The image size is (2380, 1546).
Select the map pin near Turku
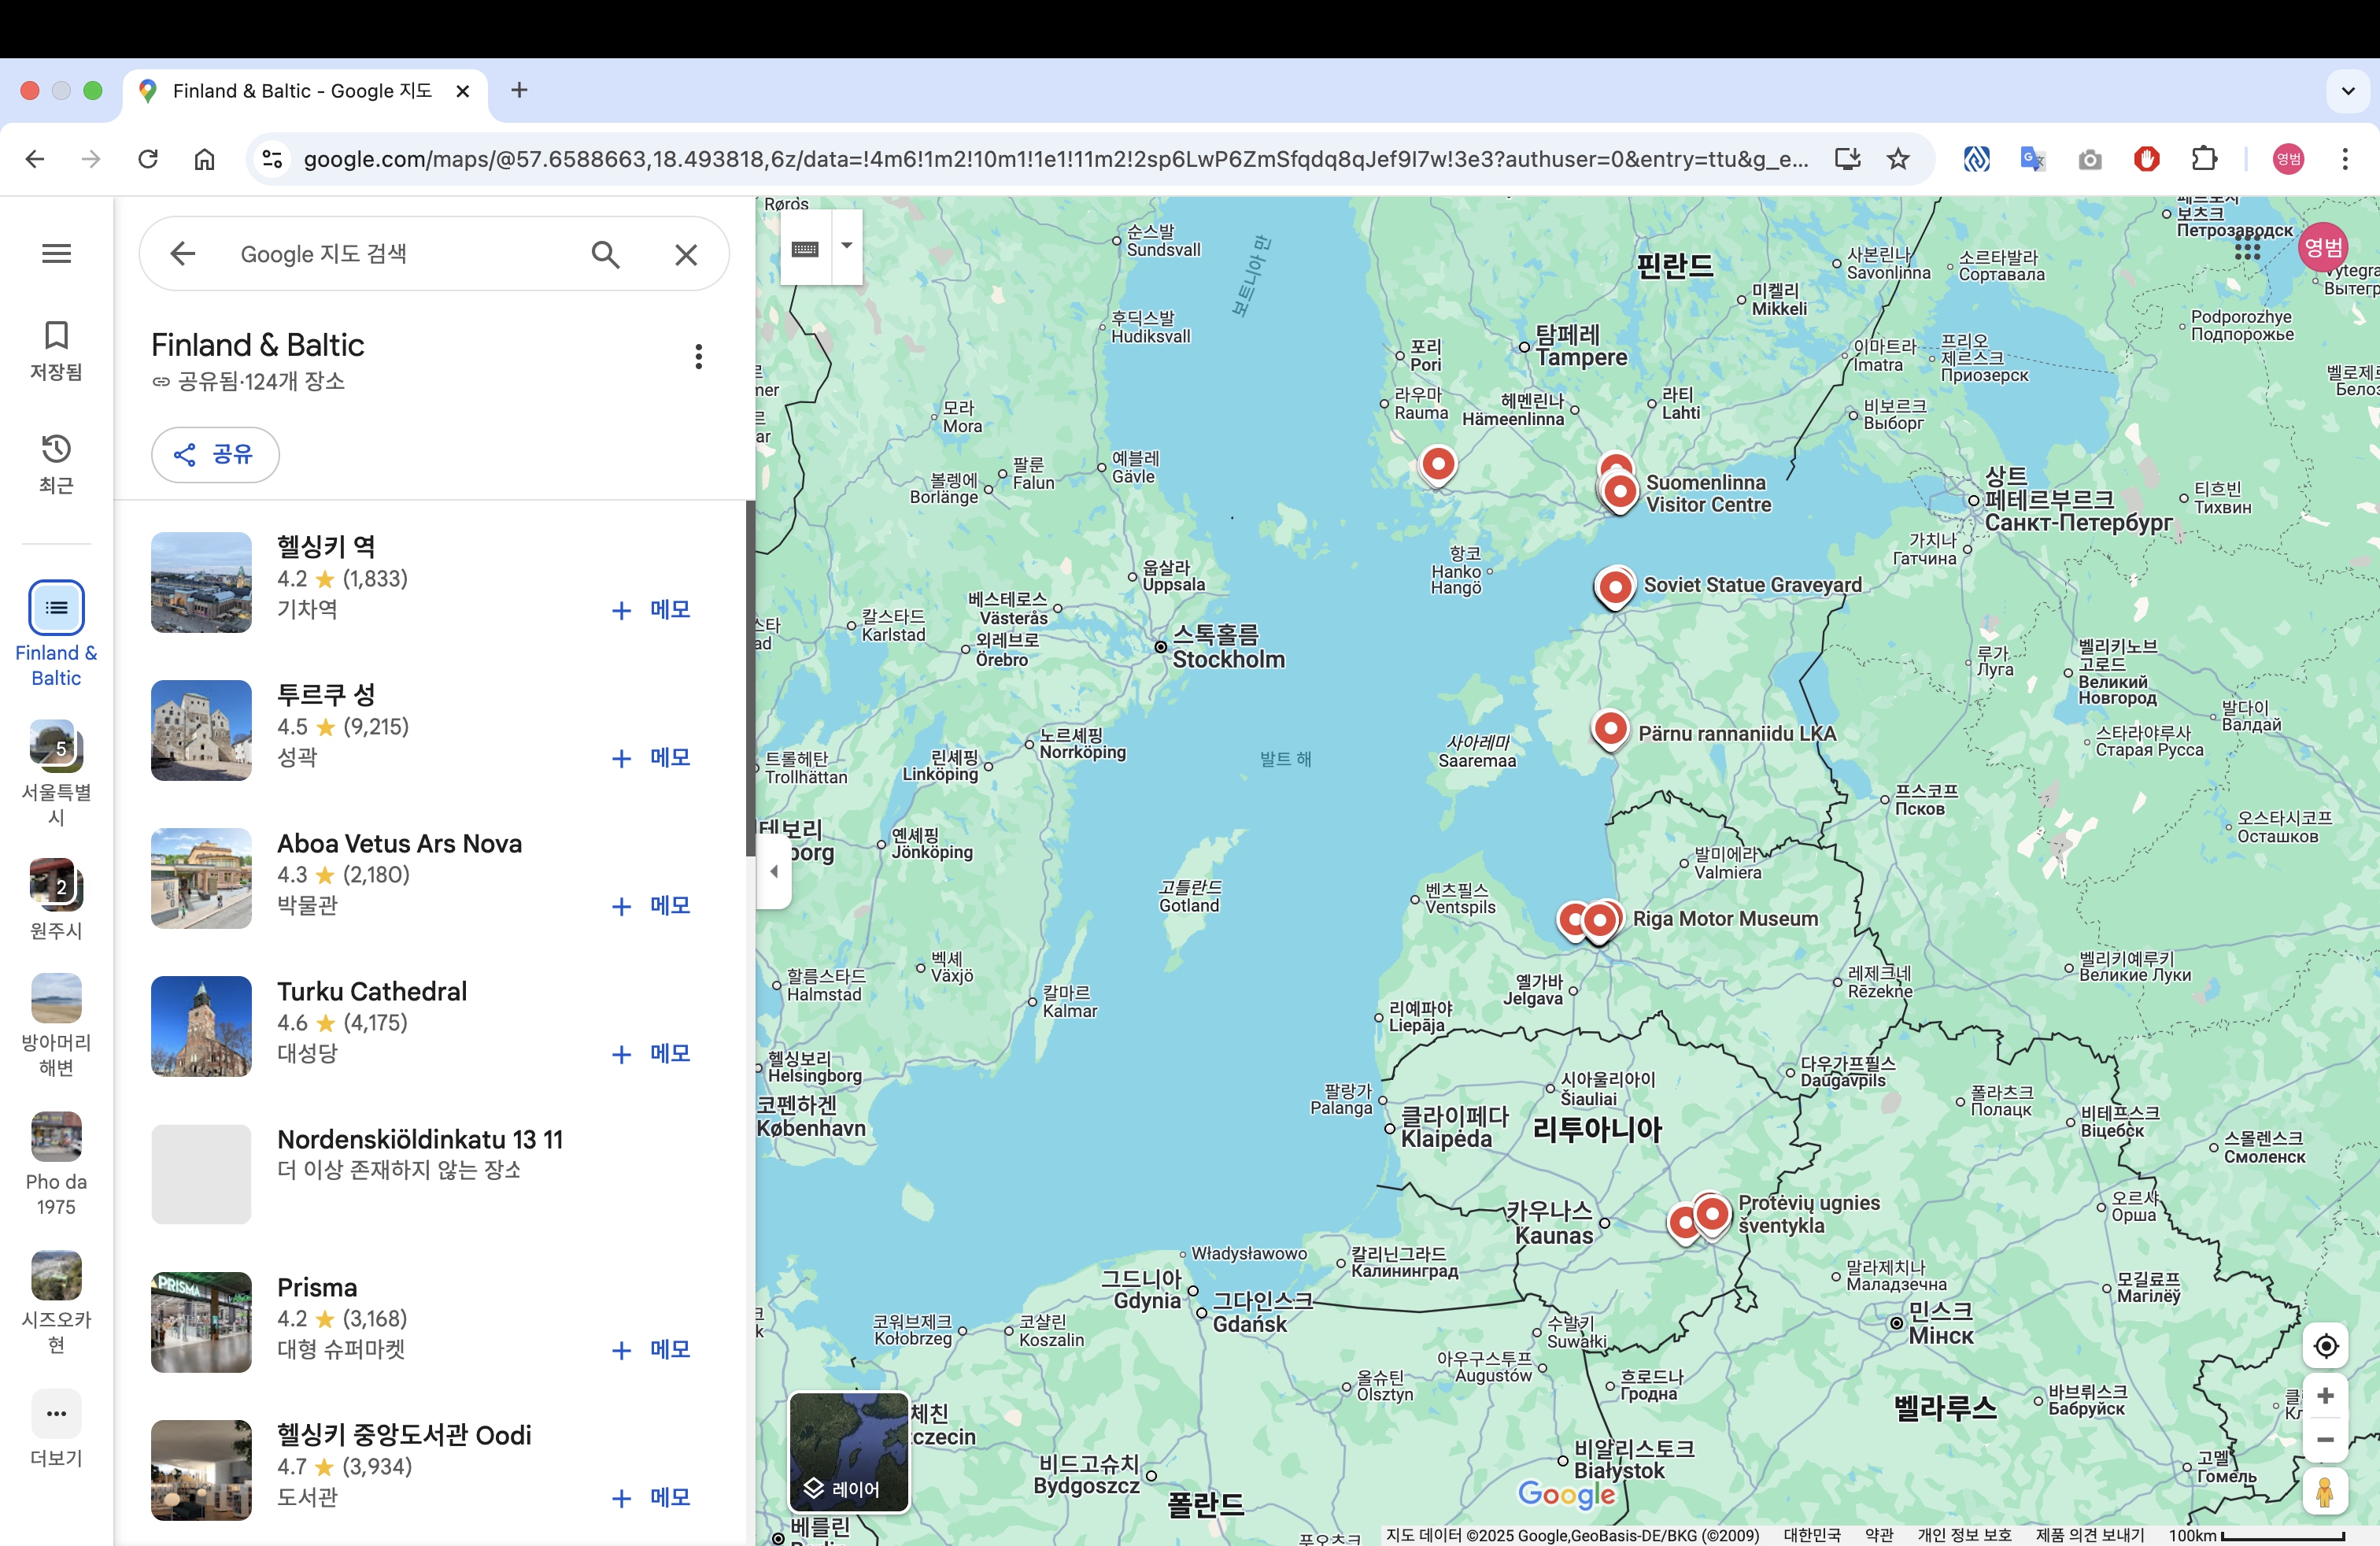pos(1438,465)
